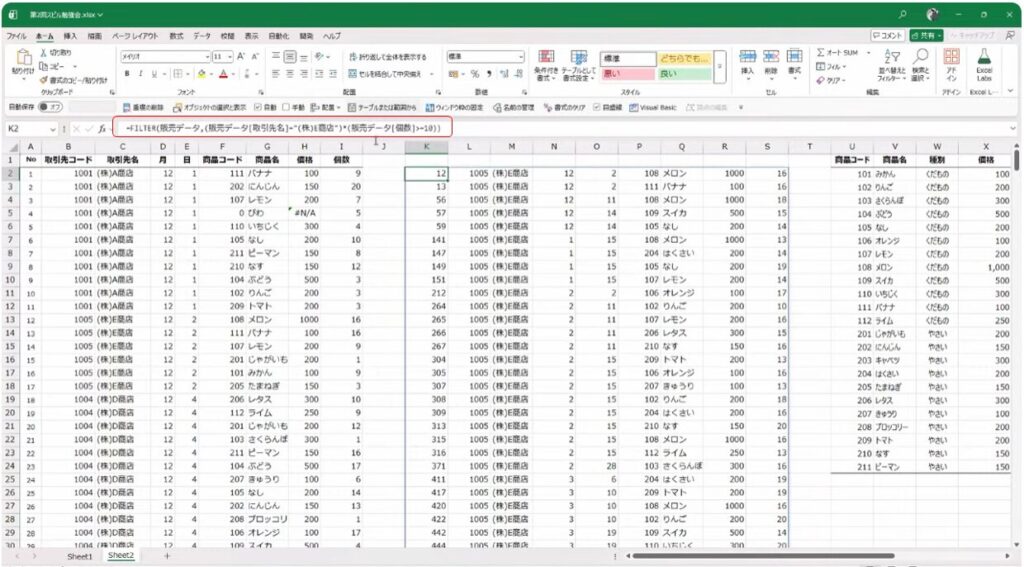The width and height of the screenshot is (1024, 567).
Task: Click the fx insert function icon
Action: pyautogui.click(x=102, y=129)
